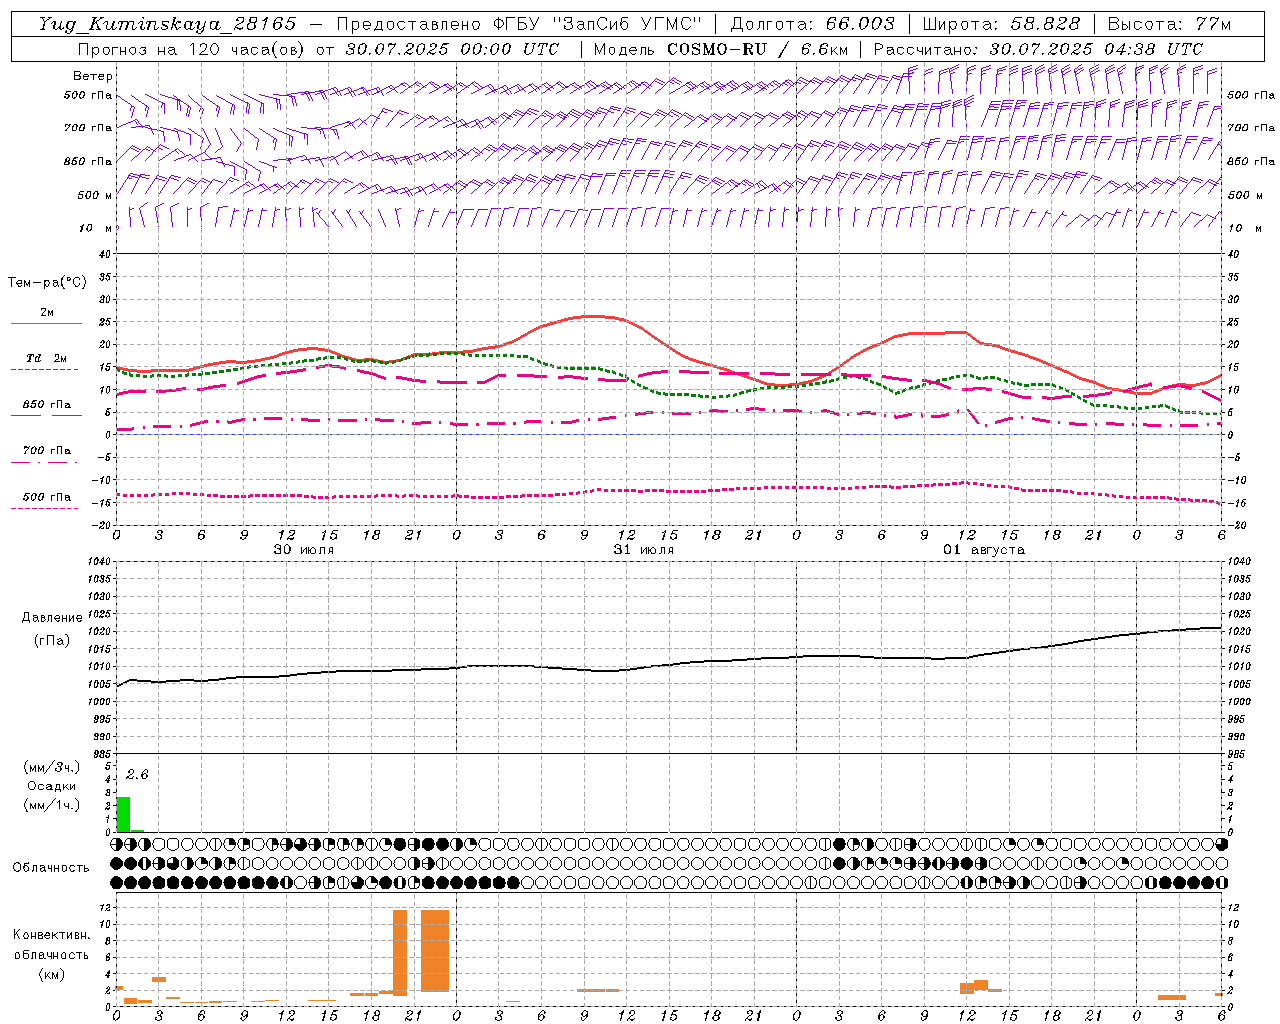Click the 500 гПа temperature legend entry

[47, 497]
